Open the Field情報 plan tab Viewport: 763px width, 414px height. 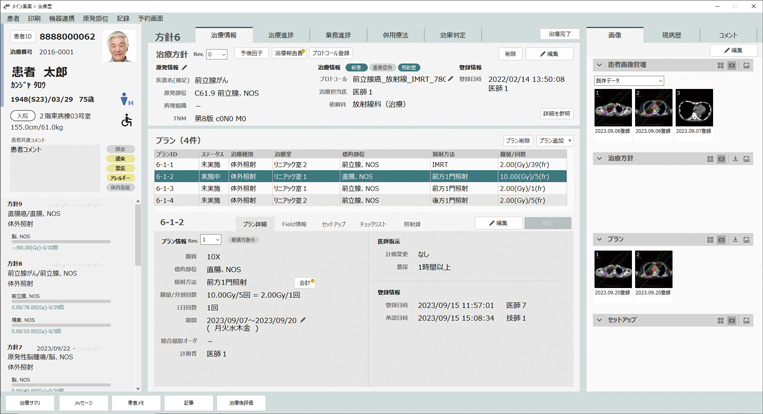pos(294,224)
